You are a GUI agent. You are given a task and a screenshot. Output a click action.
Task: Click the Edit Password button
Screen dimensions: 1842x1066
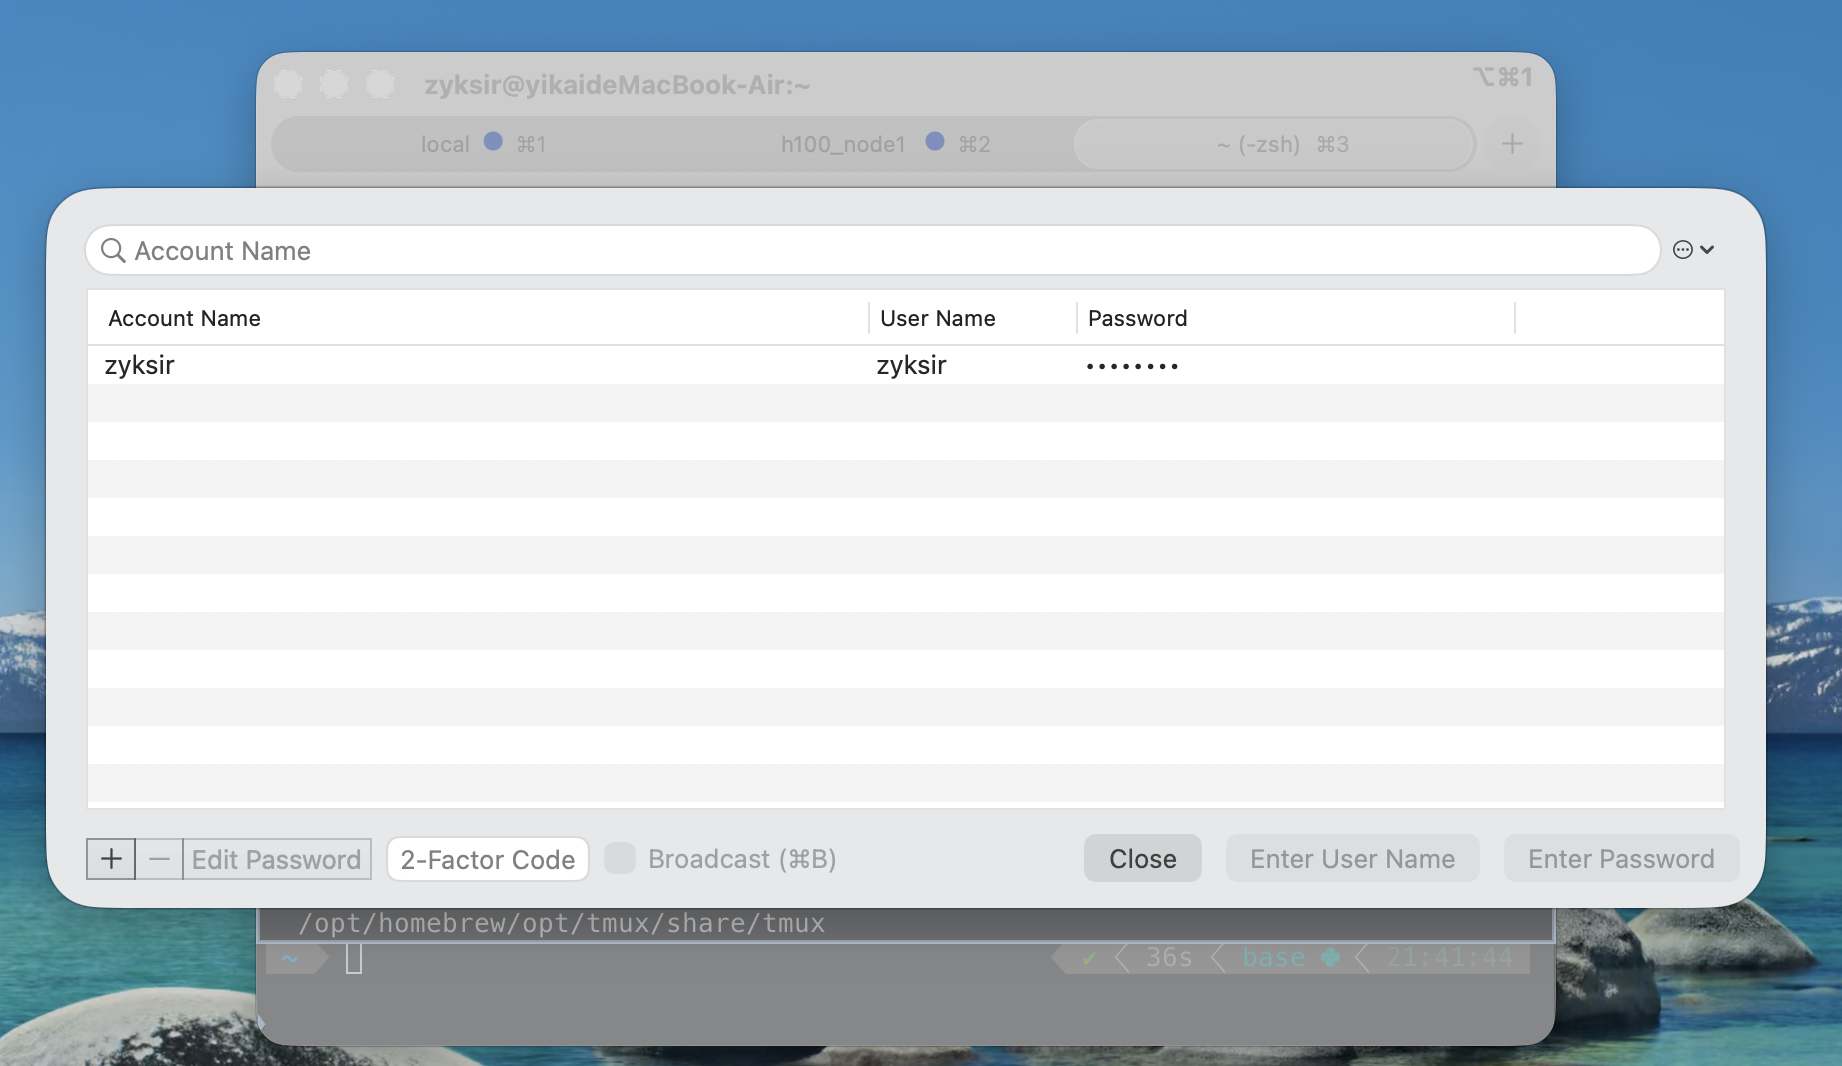tap(276, 859)
